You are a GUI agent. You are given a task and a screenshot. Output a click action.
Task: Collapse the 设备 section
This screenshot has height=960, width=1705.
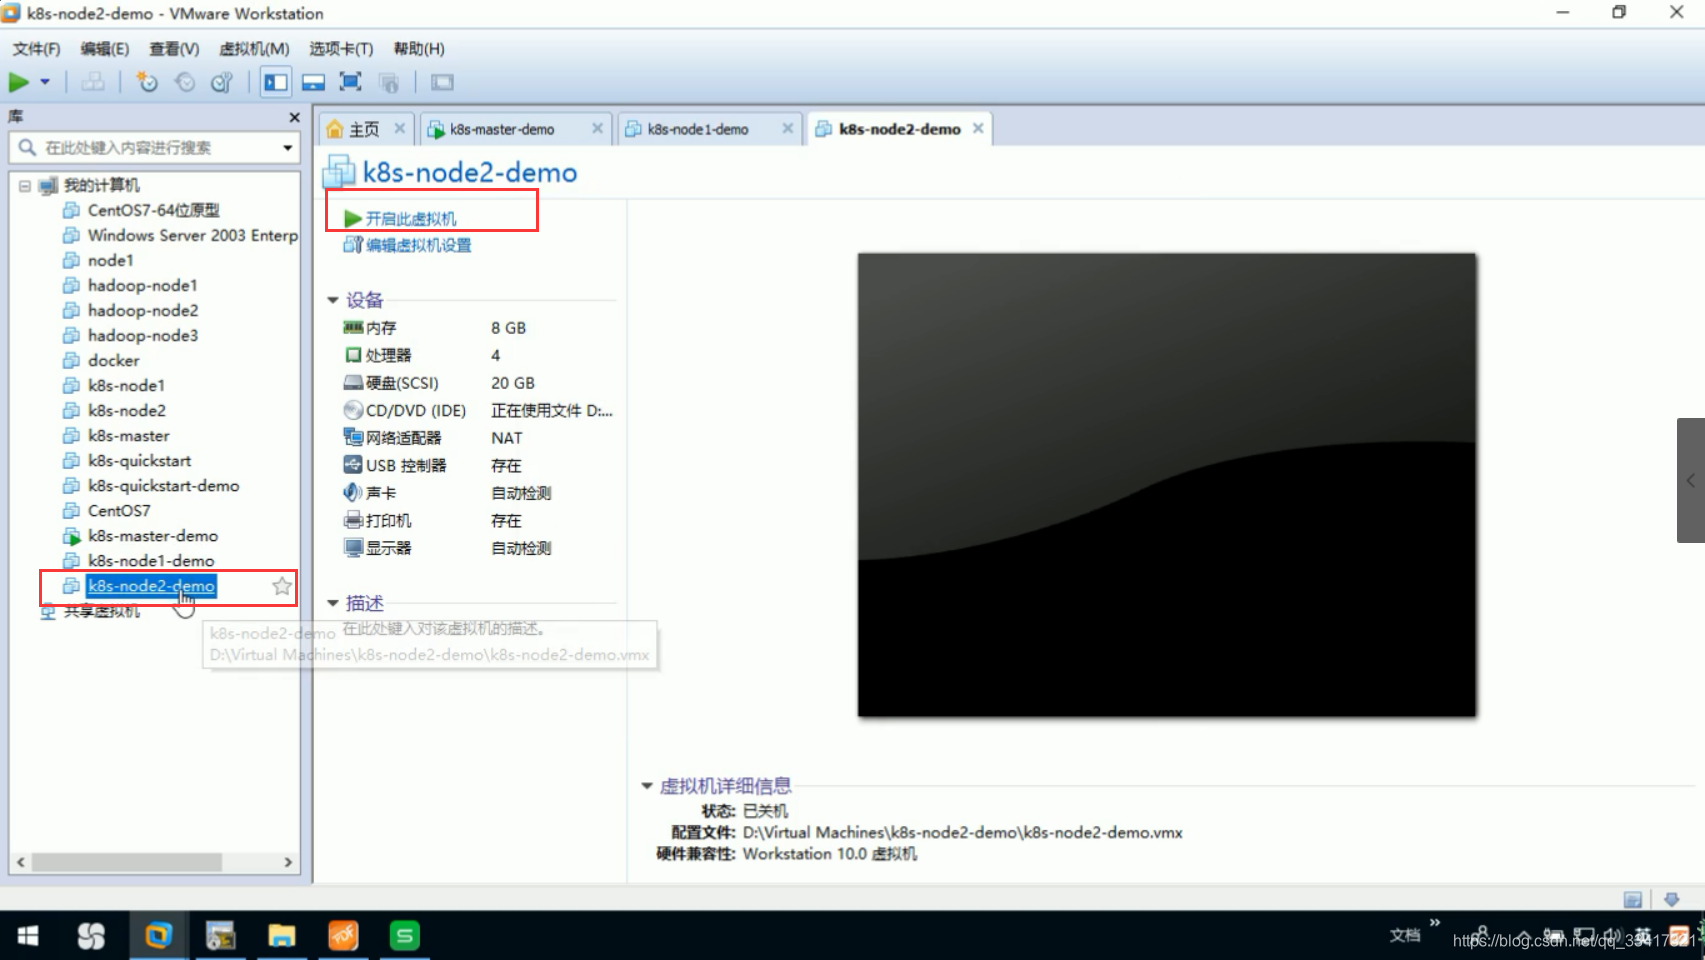pos(333,300)
